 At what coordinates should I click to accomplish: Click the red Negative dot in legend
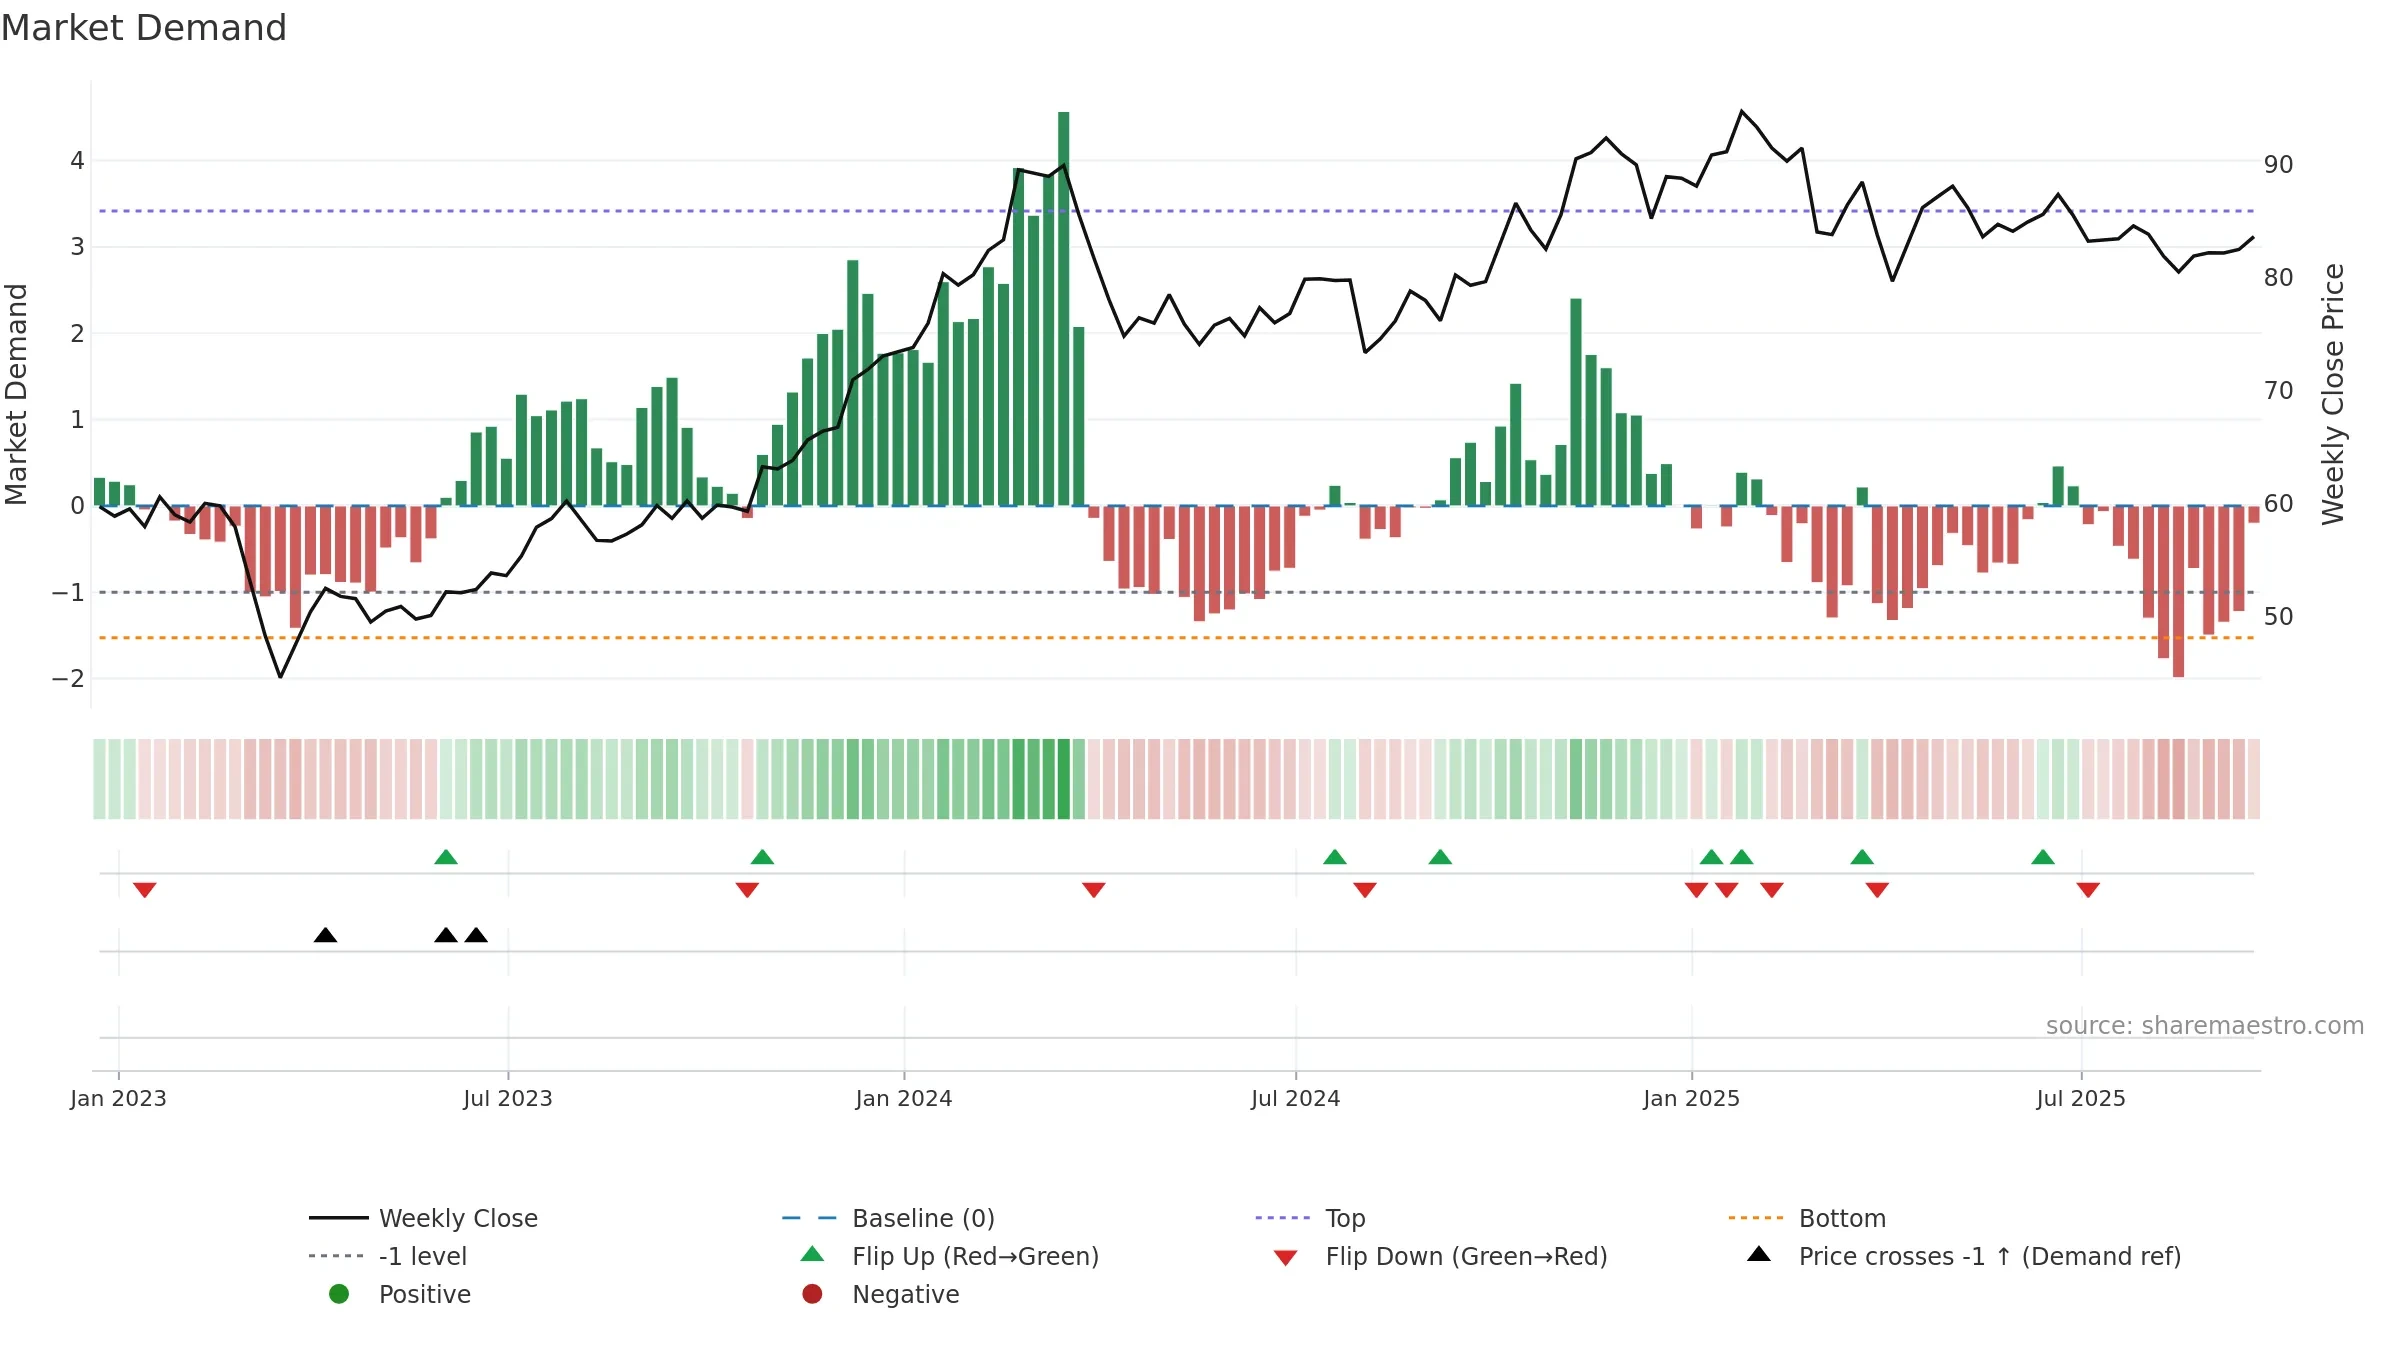812,1294
